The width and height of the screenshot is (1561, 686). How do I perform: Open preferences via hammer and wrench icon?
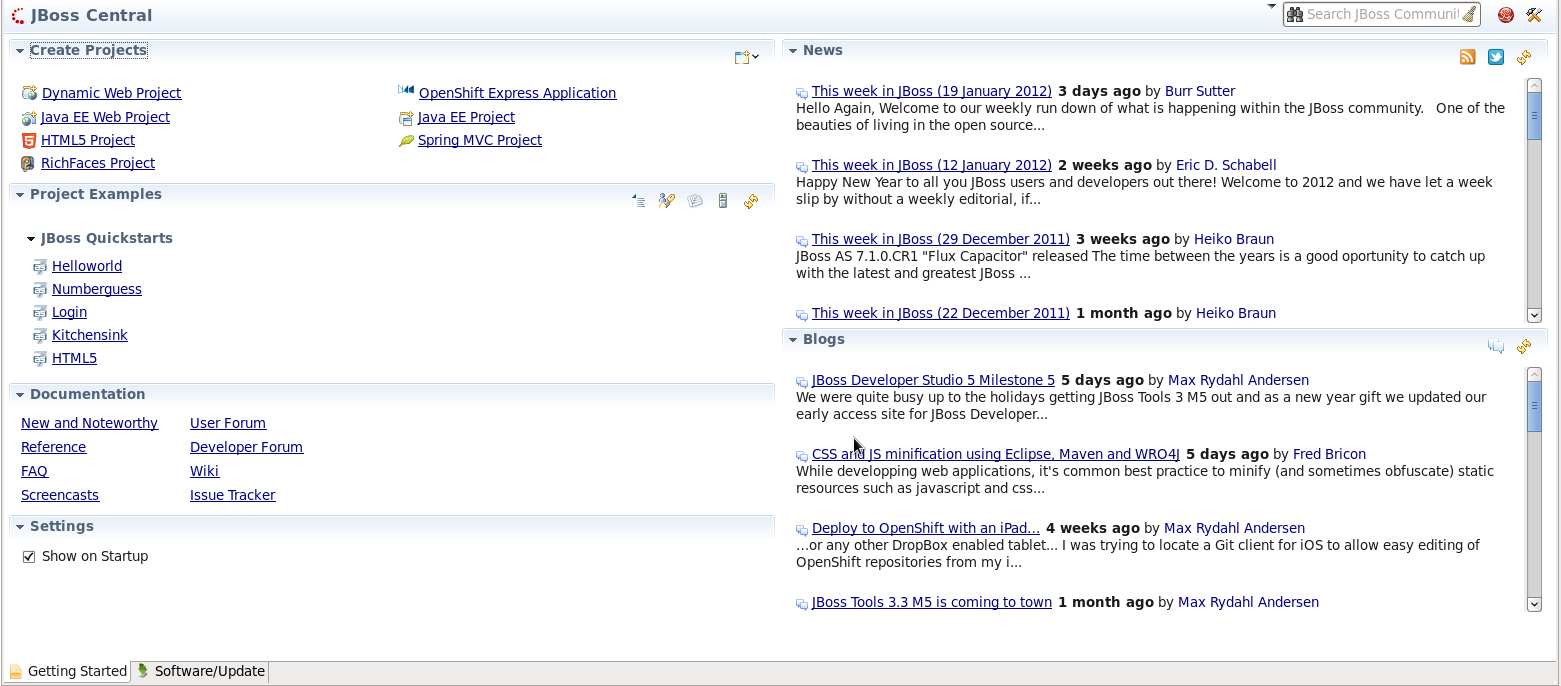[1534, 15]
